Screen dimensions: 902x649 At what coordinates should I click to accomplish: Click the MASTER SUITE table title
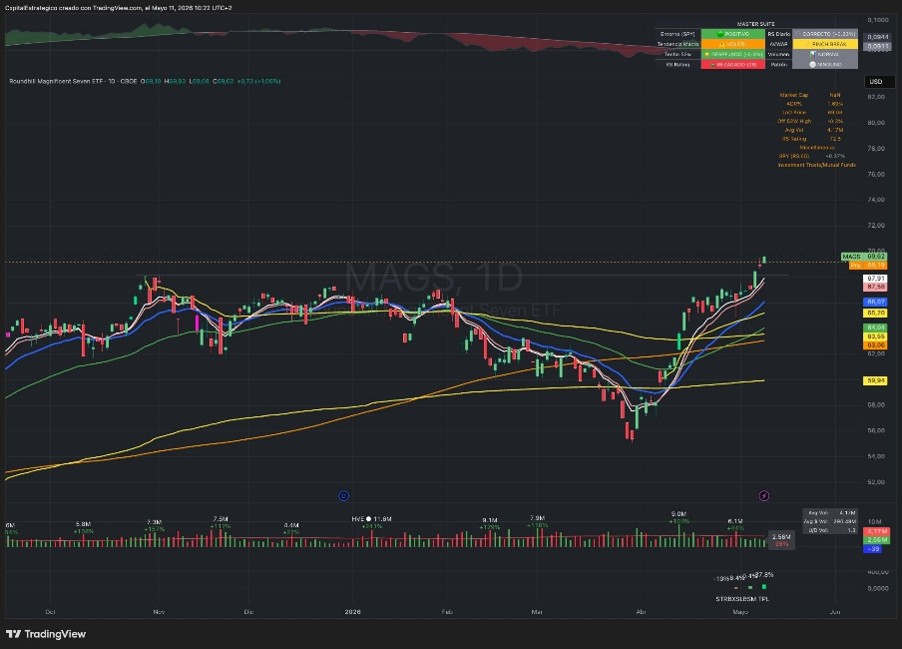coord(756,24)
